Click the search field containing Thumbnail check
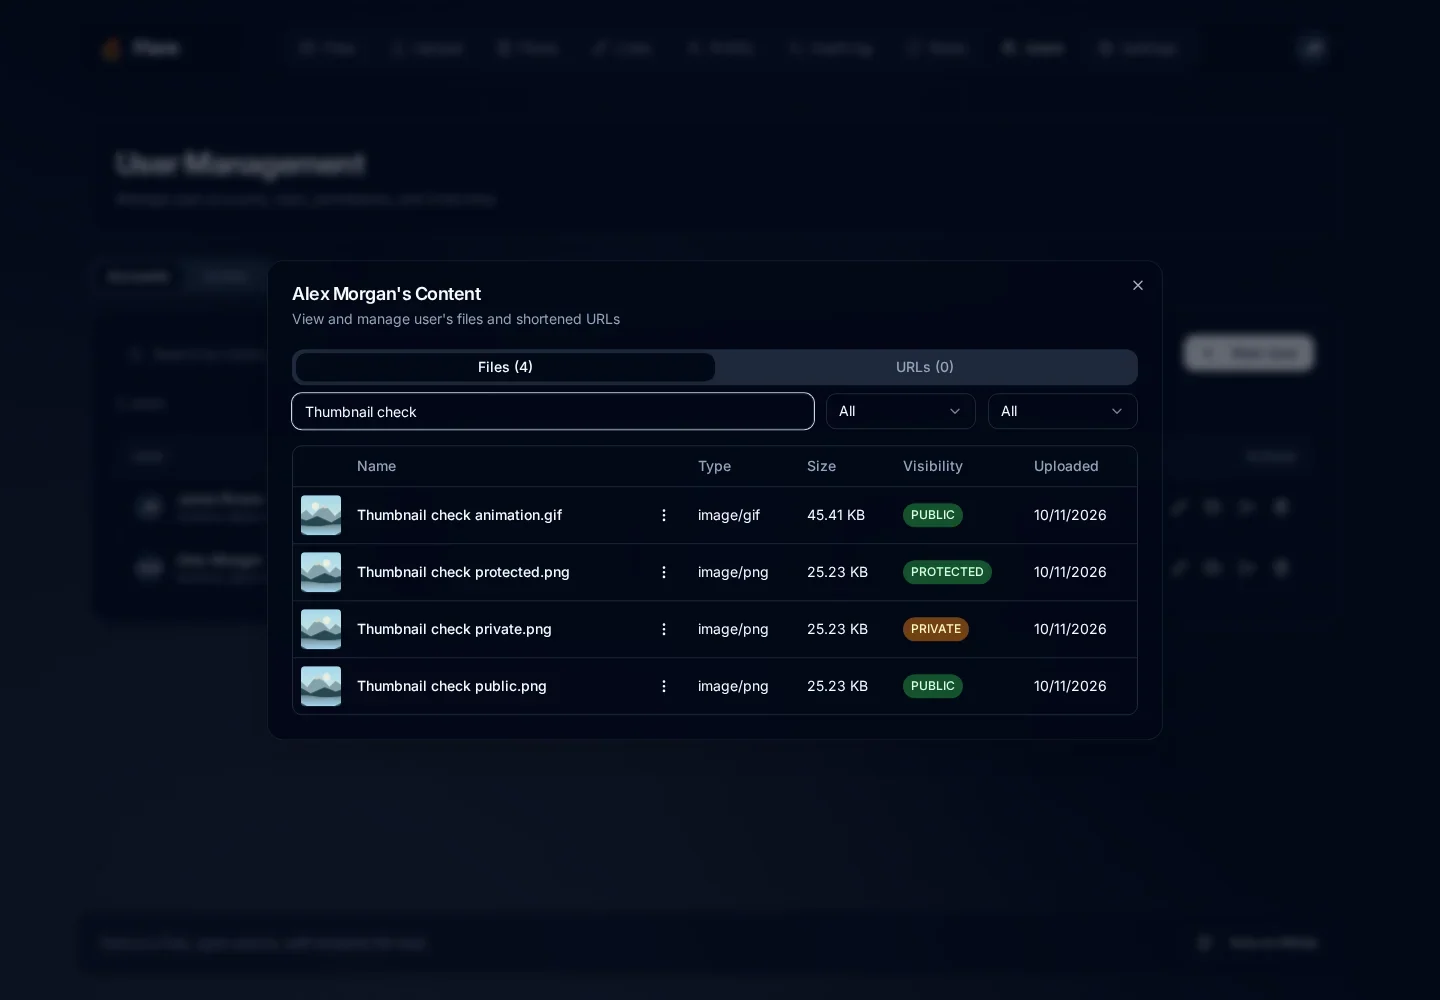1440x1000 pixels. [553, 411]
